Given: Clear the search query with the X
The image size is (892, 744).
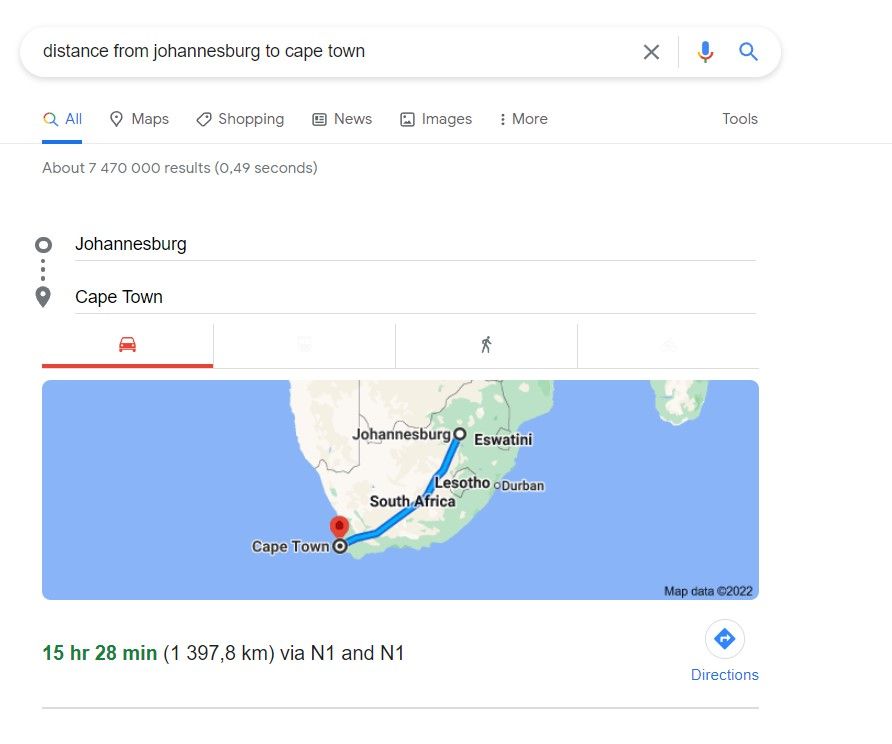Looking at the screenshot, I should tap(651, 51).
